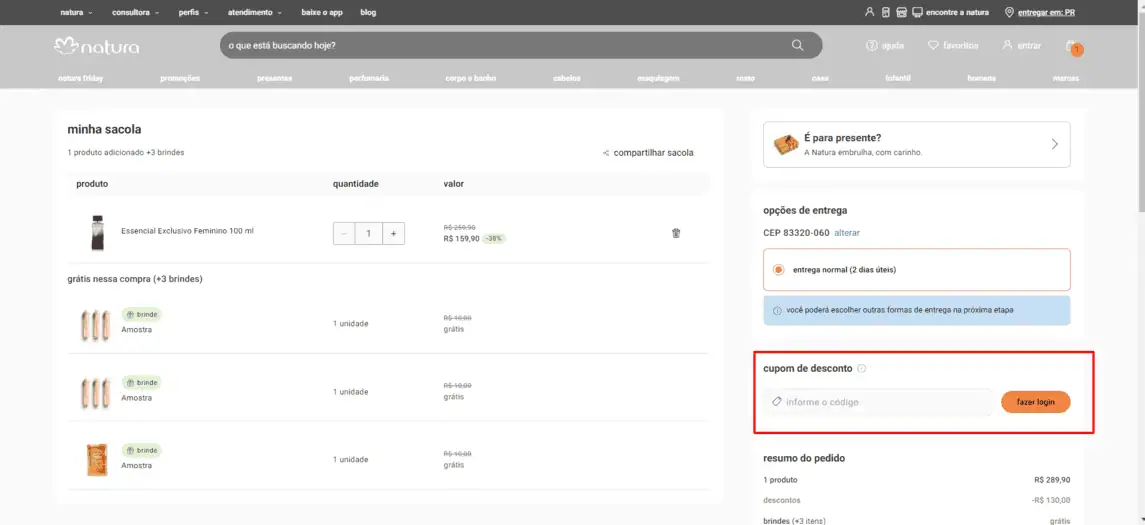This screenshot has height=525, width=1145.
Task: Click the R$ 289,90 summary value
Action: click(x=1052, y=480)
